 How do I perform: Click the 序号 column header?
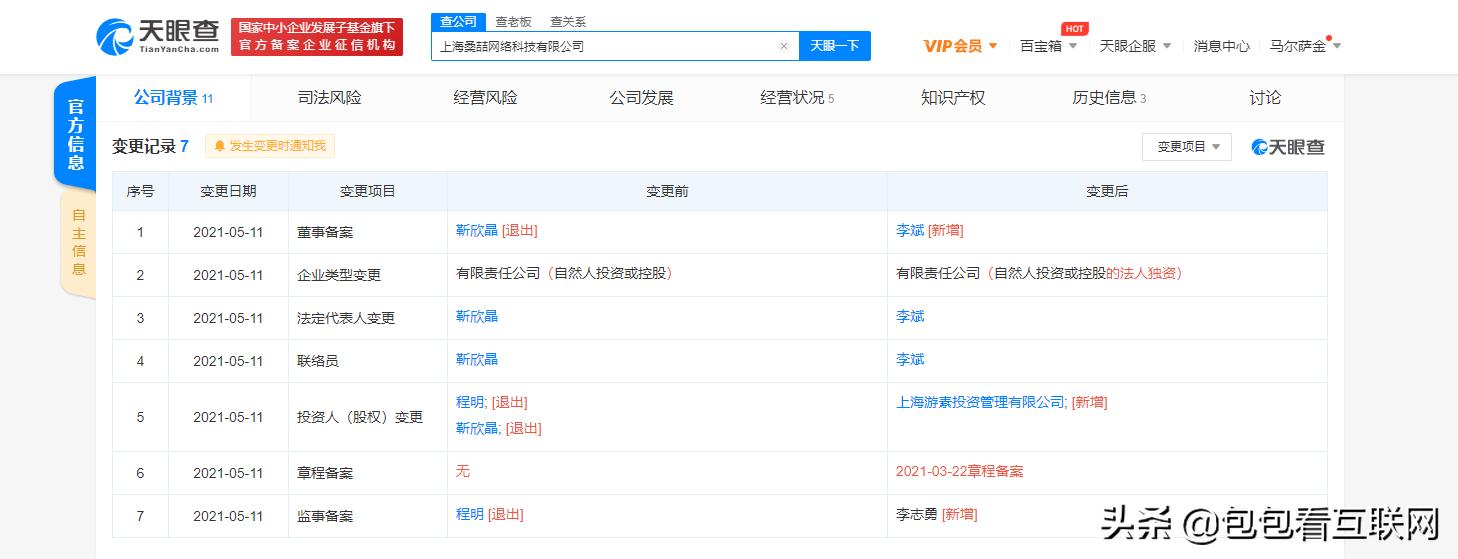(140, 191)
